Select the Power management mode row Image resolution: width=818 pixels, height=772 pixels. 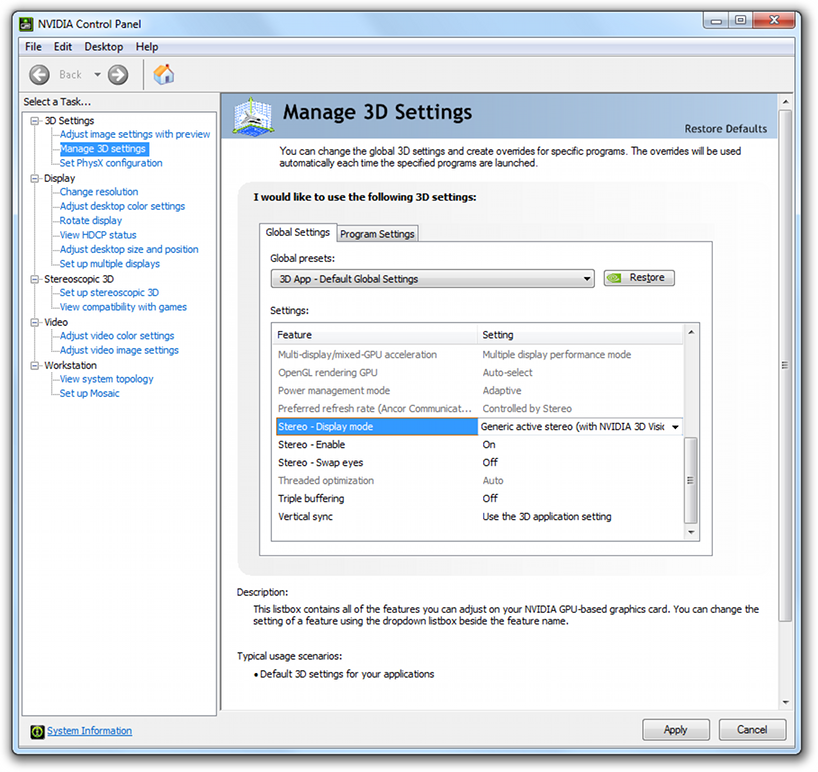478,391
